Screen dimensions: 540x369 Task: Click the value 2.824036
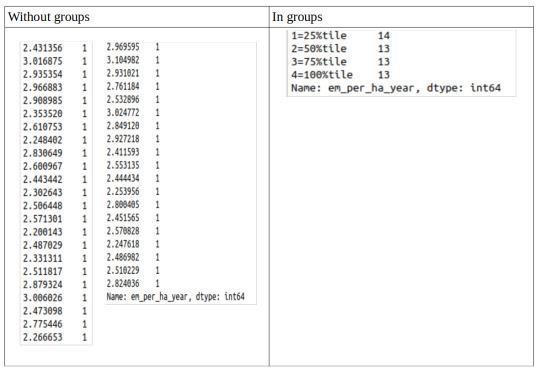tap(123, 284)
